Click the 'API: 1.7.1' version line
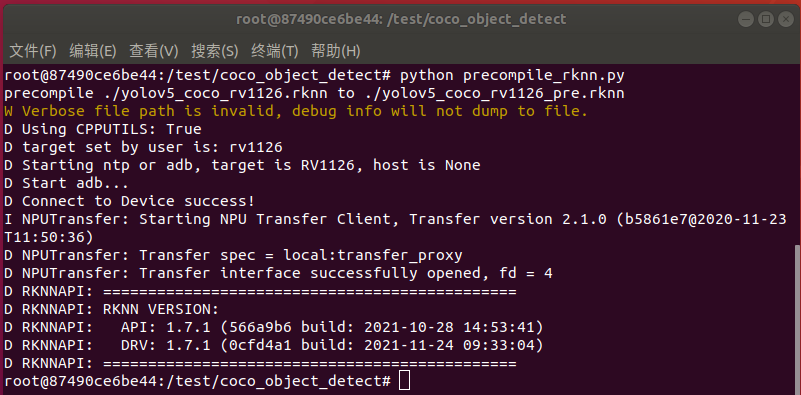The image size is (801, 395). 273,327
